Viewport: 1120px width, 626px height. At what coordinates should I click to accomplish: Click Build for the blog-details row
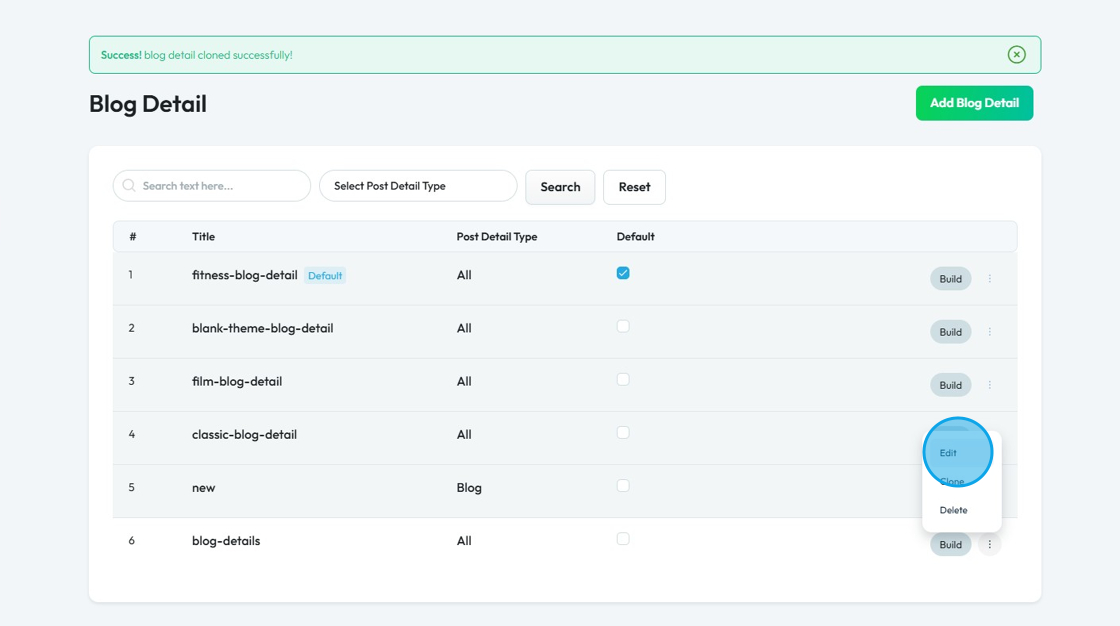point(950,545)
